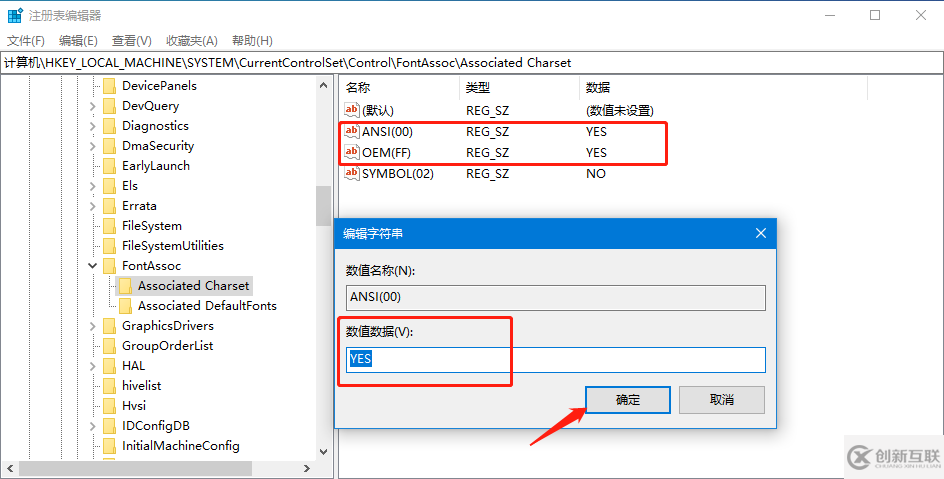Click tree pane scroll-up arrow
Image resolution: width=944 pixels, height=479 pixels.
324,85
